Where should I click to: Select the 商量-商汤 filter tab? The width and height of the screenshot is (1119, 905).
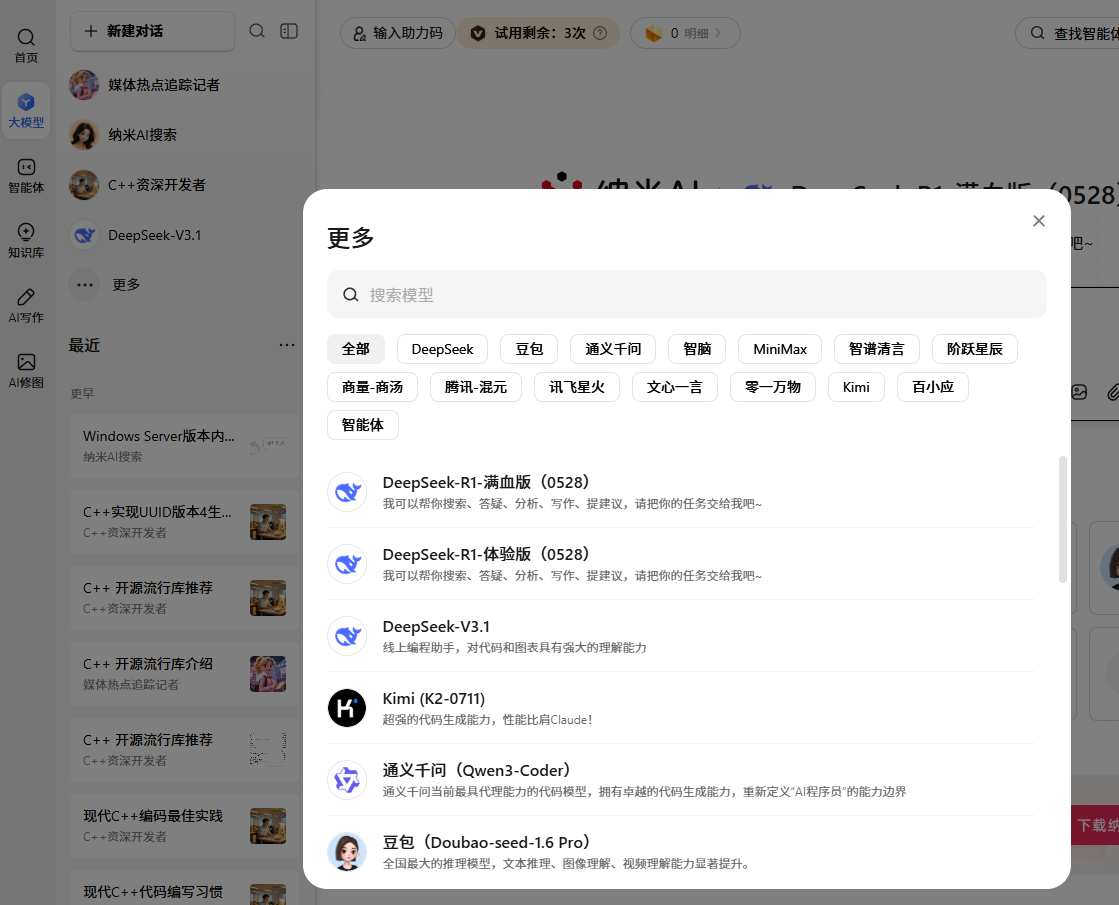[x=373, y=387]
